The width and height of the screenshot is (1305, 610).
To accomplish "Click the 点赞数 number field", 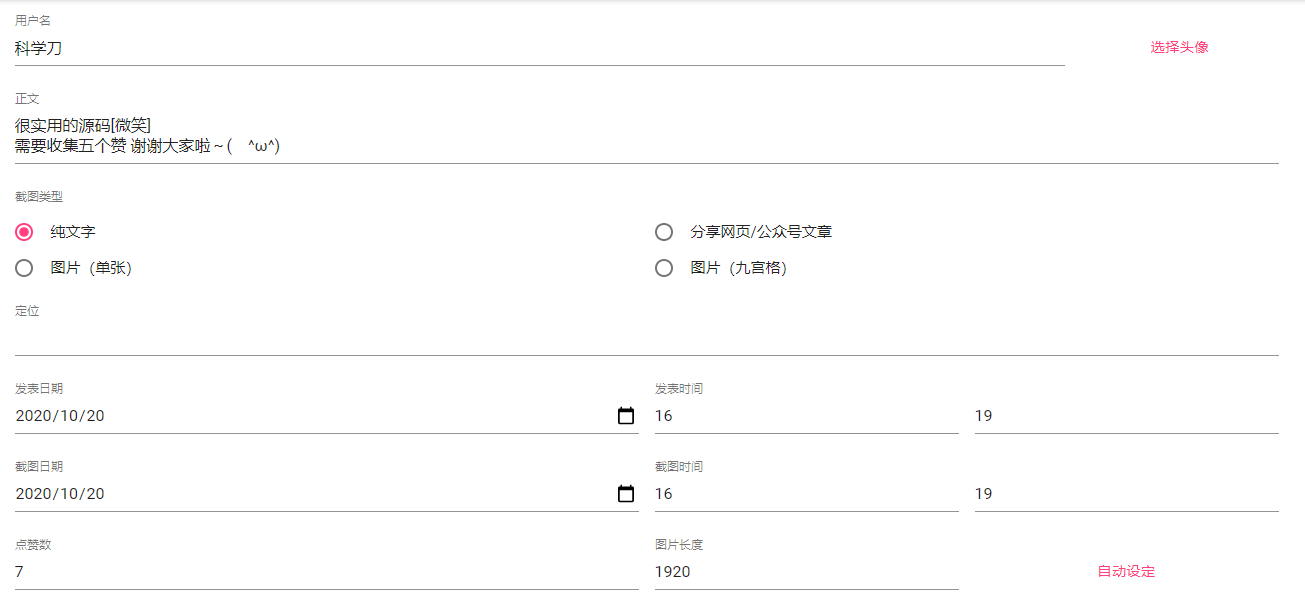I will (326, 572).
